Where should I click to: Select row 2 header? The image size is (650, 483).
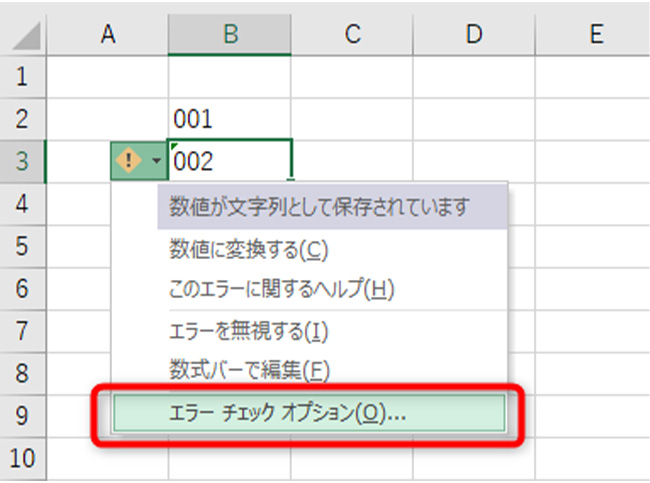tap(23, 119)
